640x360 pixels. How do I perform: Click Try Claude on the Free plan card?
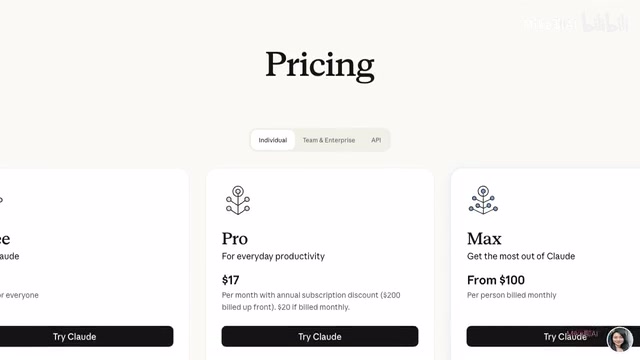point(87,336)
